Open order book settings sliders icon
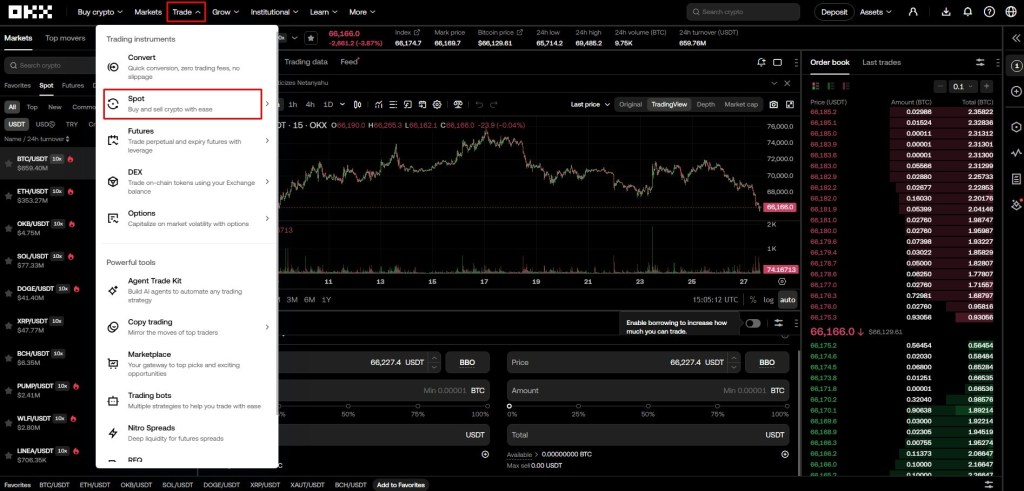Image resolution: width=1024 pixels, height=491 pixels. click(x=980, y=62)
